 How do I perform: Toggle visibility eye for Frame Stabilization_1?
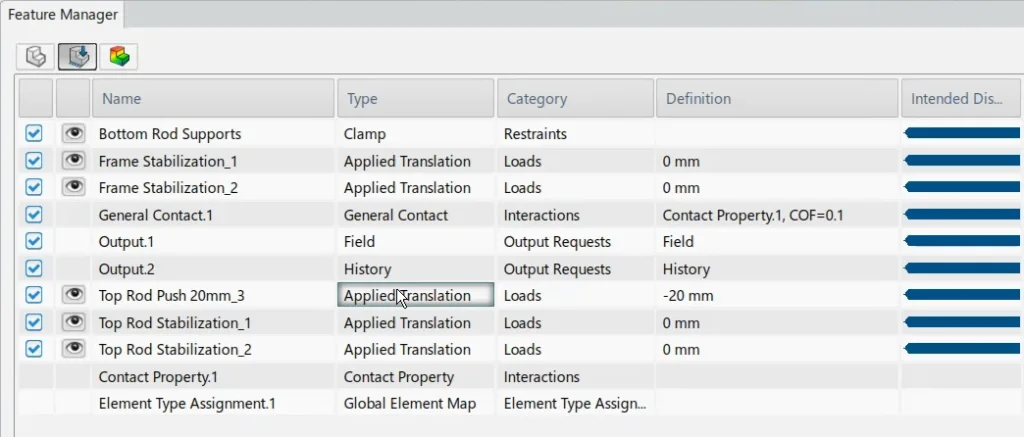(x=72, y=160)
